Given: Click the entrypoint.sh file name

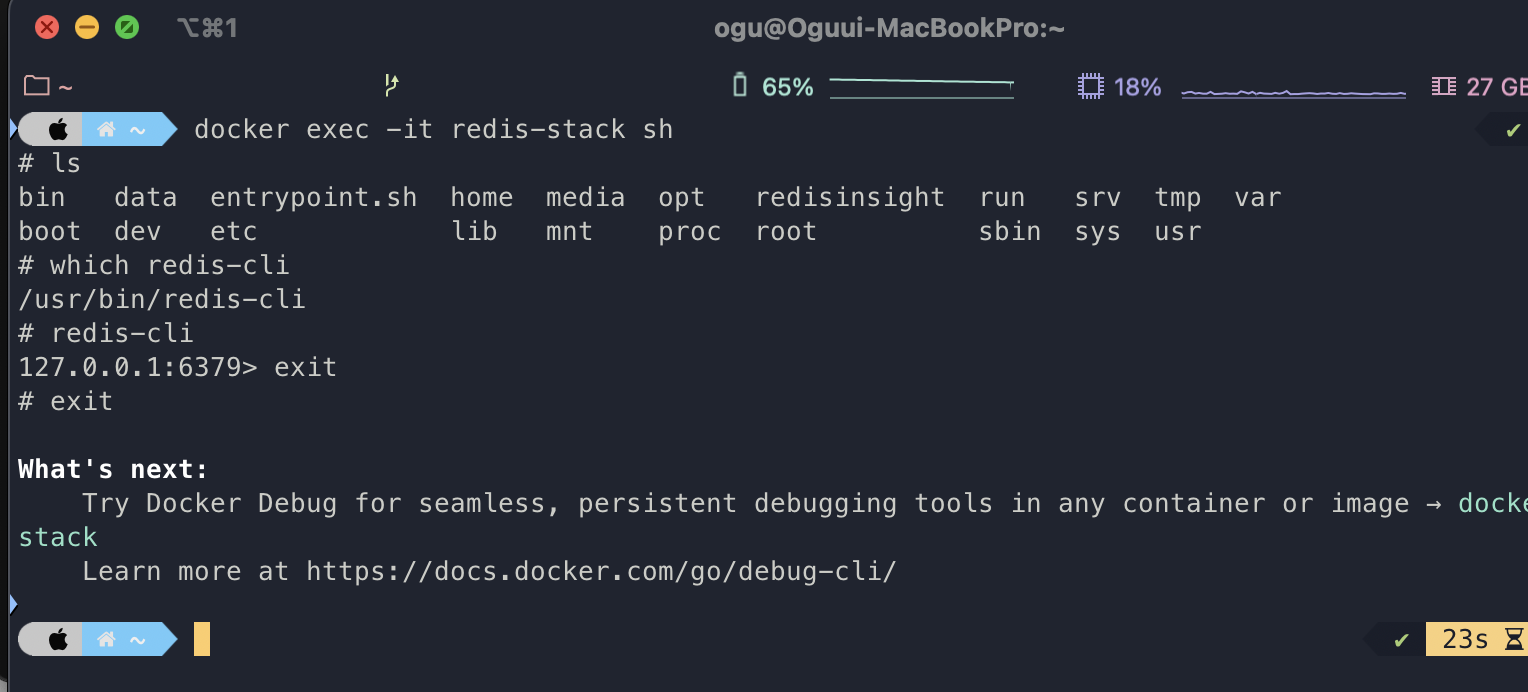Looking at the screenshot, I should click(x=314, y=198).
